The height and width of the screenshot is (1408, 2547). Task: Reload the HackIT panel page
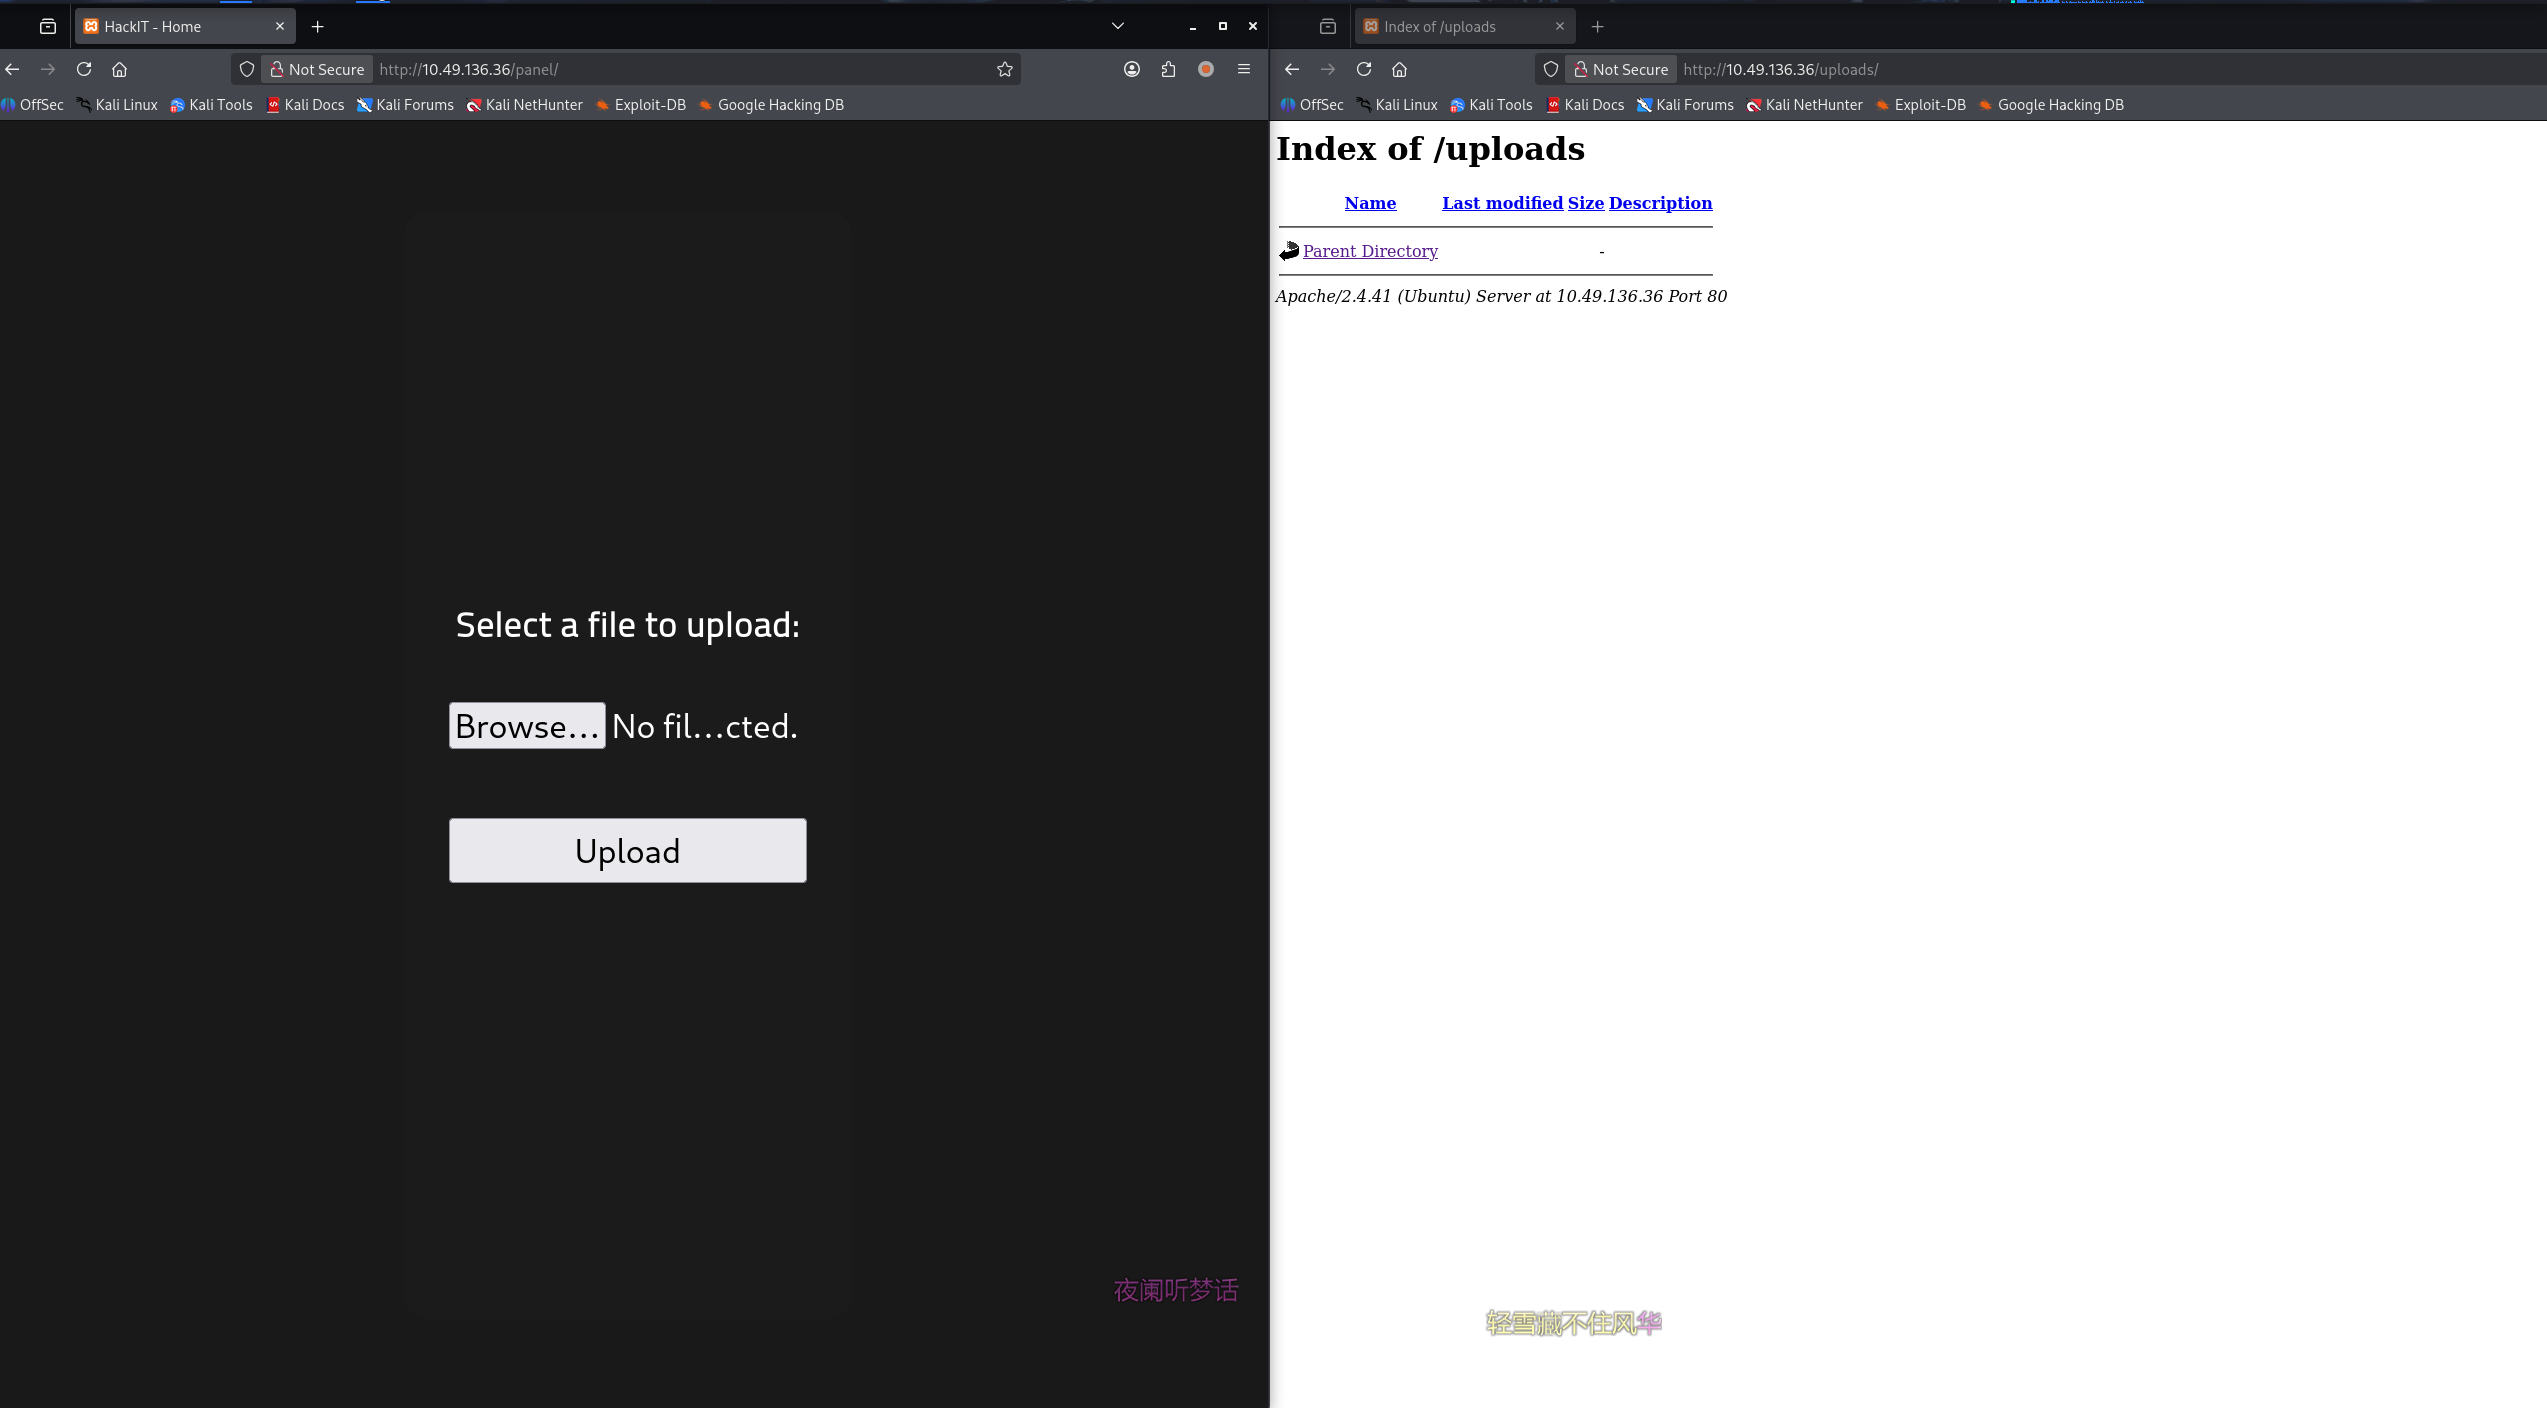[84, 69]
